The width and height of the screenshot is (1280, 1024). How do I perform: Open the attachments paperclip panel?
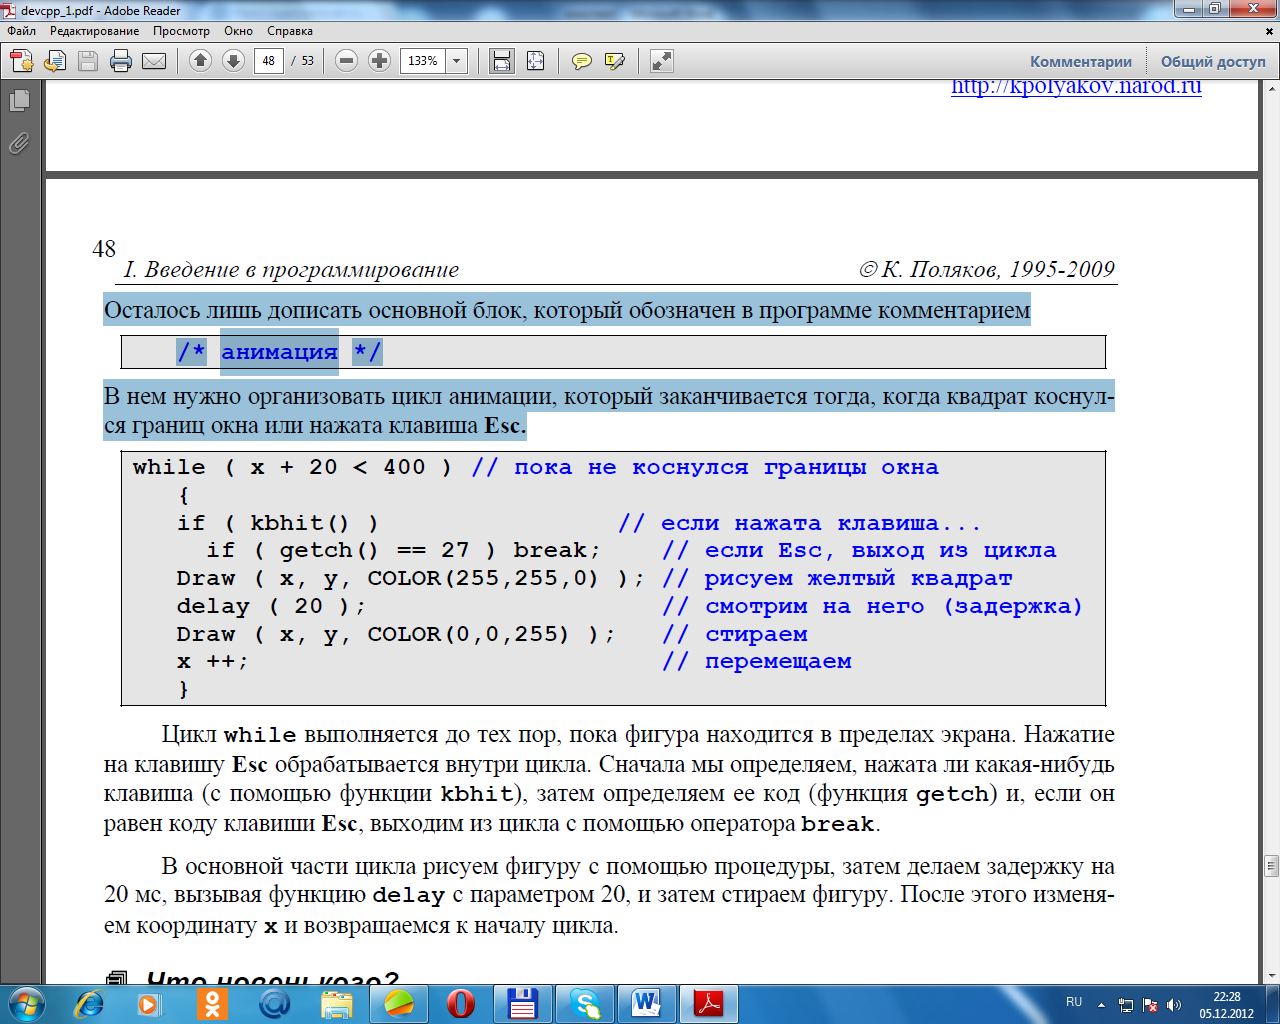pyautogui.click(x=19, y=144)
